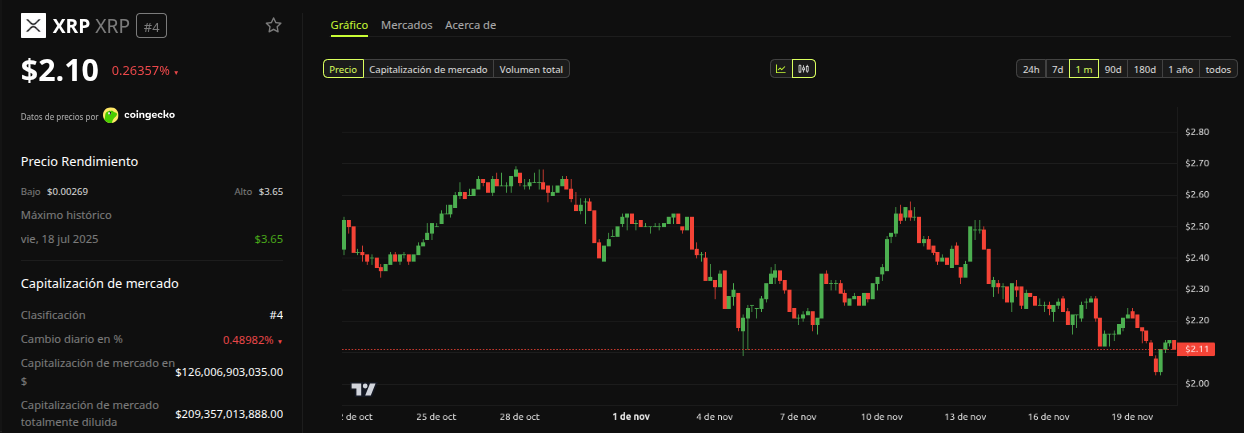Click the gray XRP ticker symbol
Screen dimensions: 1244x433
[x=112, y=27]
